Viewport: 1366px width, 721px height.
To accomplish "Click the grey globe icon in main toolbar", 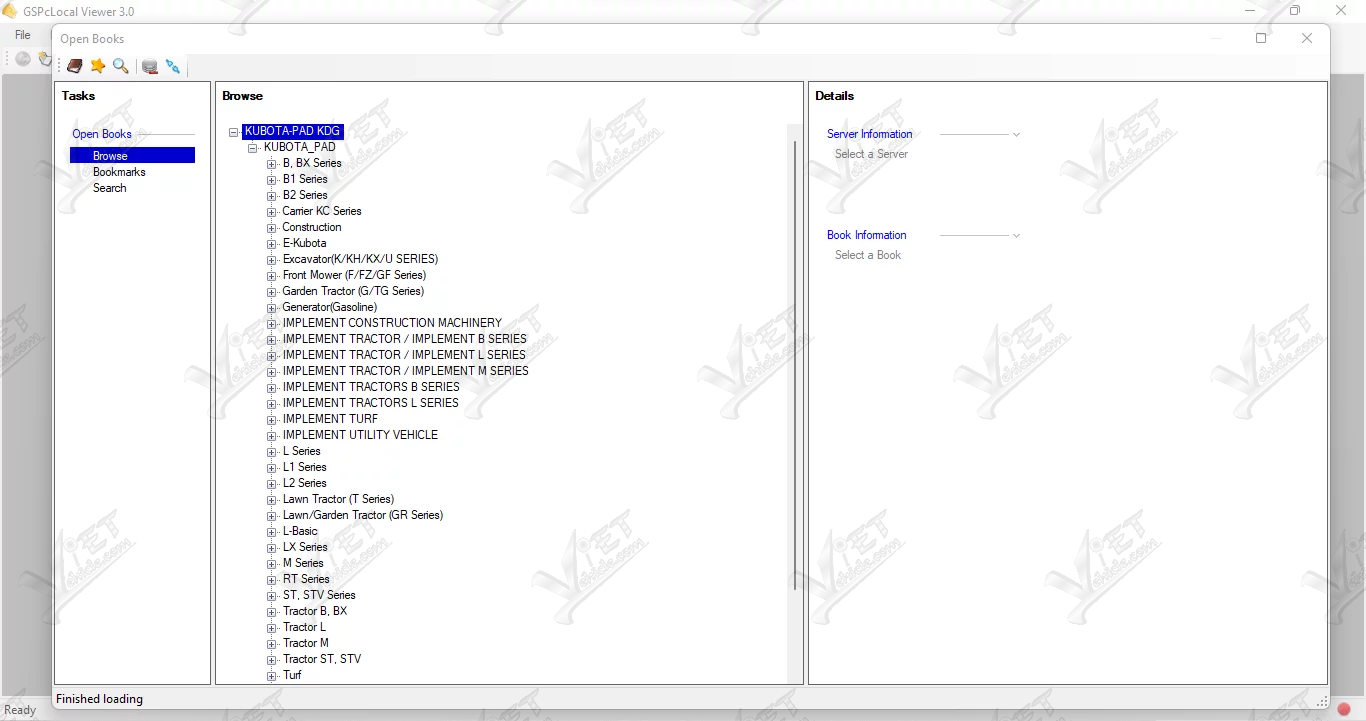I will [22, 59].
